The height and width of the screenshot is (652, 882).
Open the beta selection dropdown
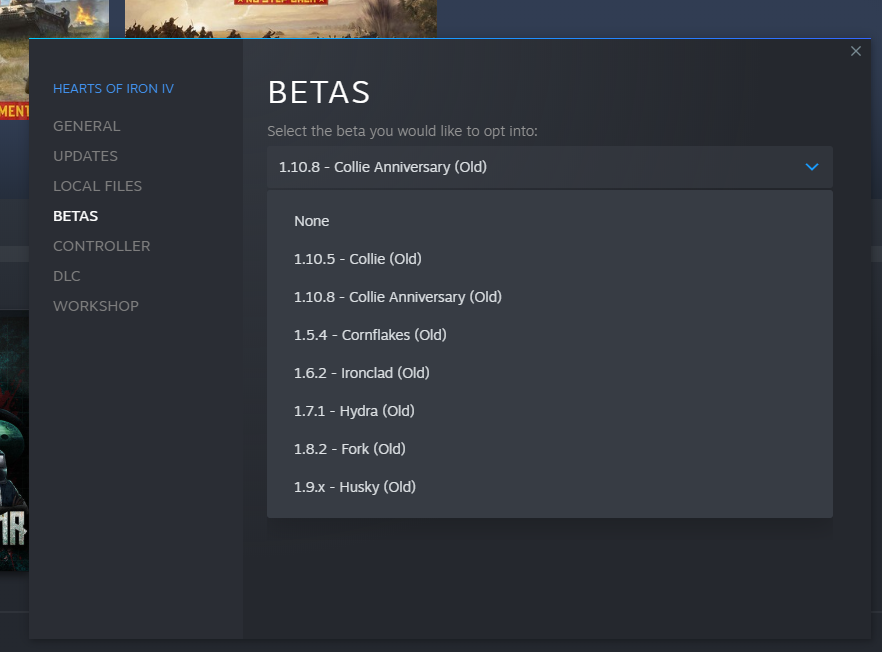549,167
